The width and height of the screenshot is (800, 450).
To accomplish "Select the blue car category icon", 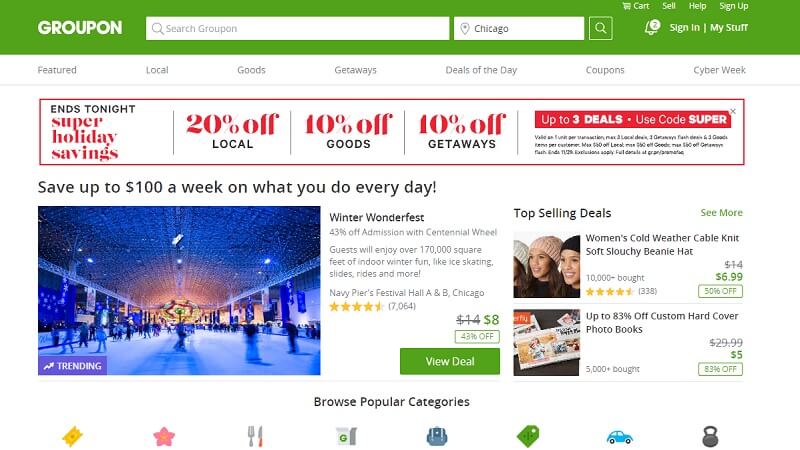I will pos(619,437).
